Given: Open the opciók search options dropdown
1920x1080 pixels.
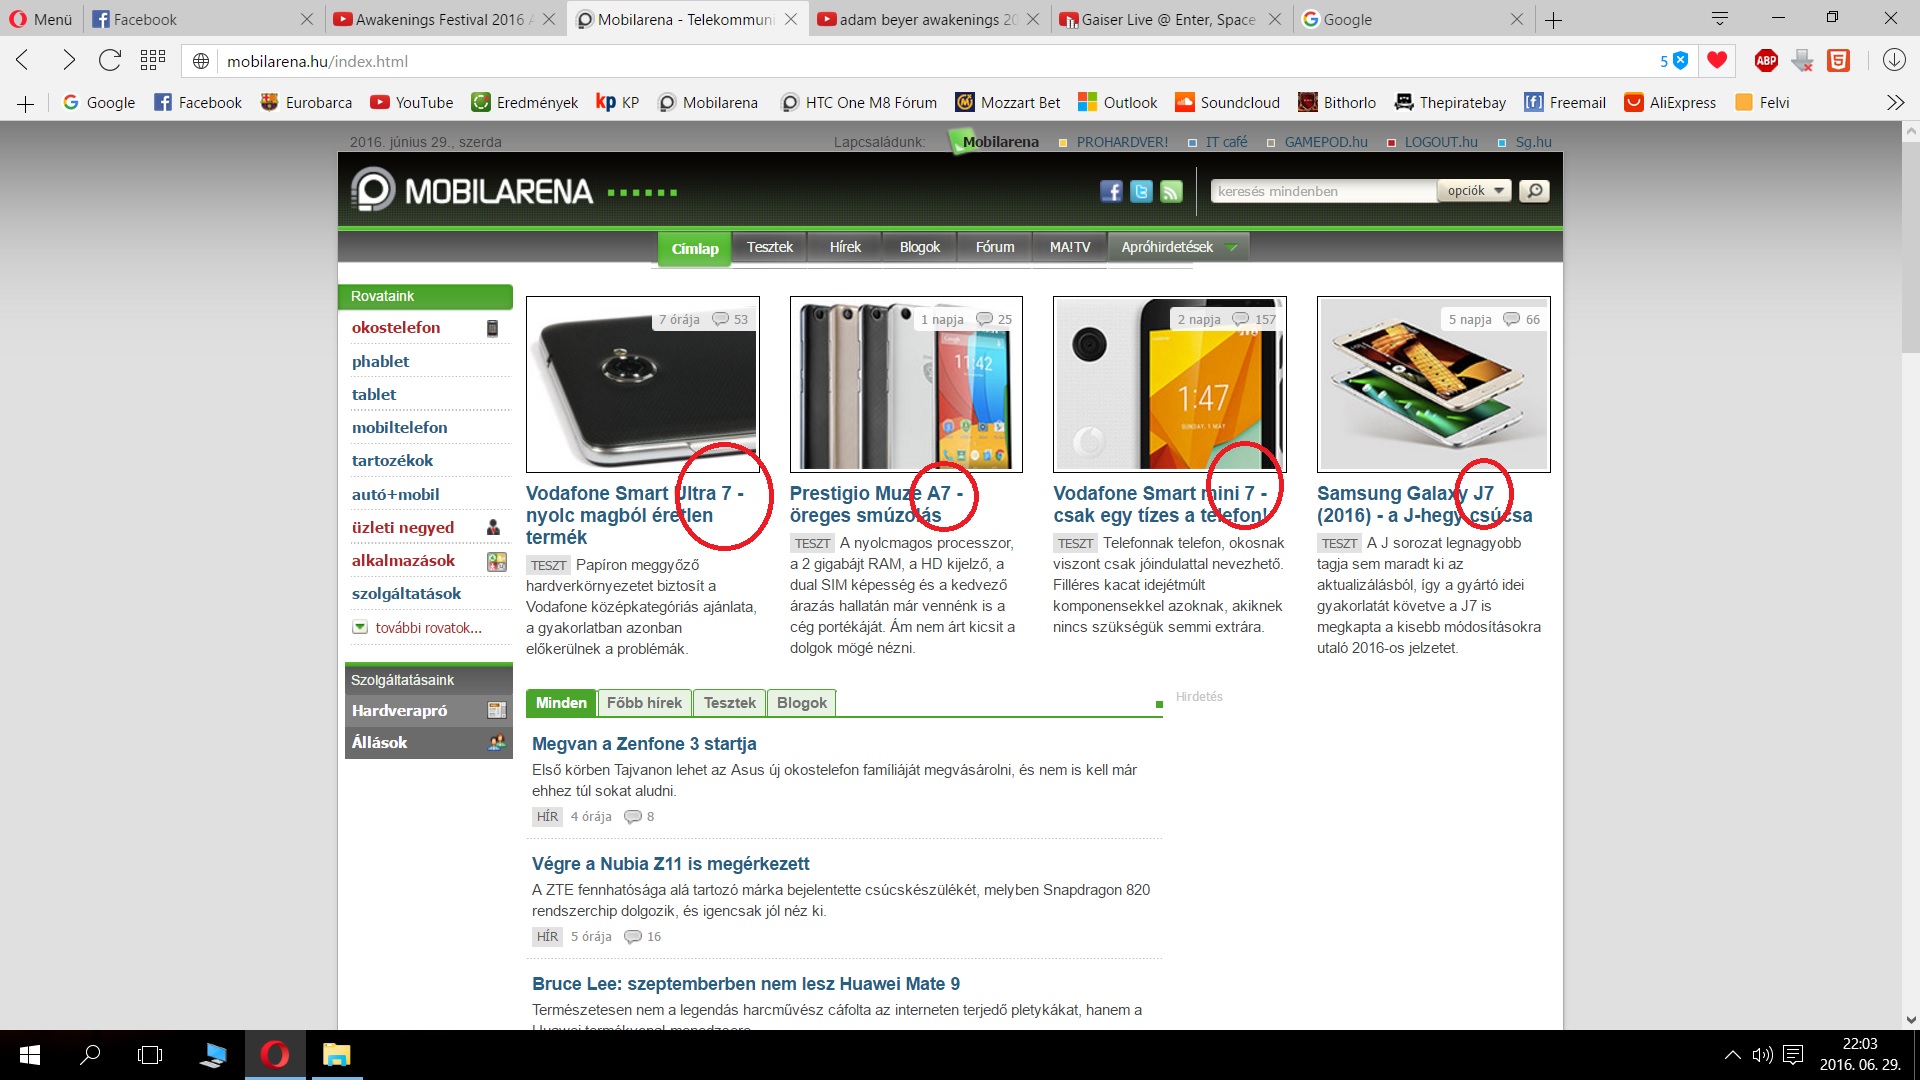Looking at the screenshot, I should point(1475,191).
